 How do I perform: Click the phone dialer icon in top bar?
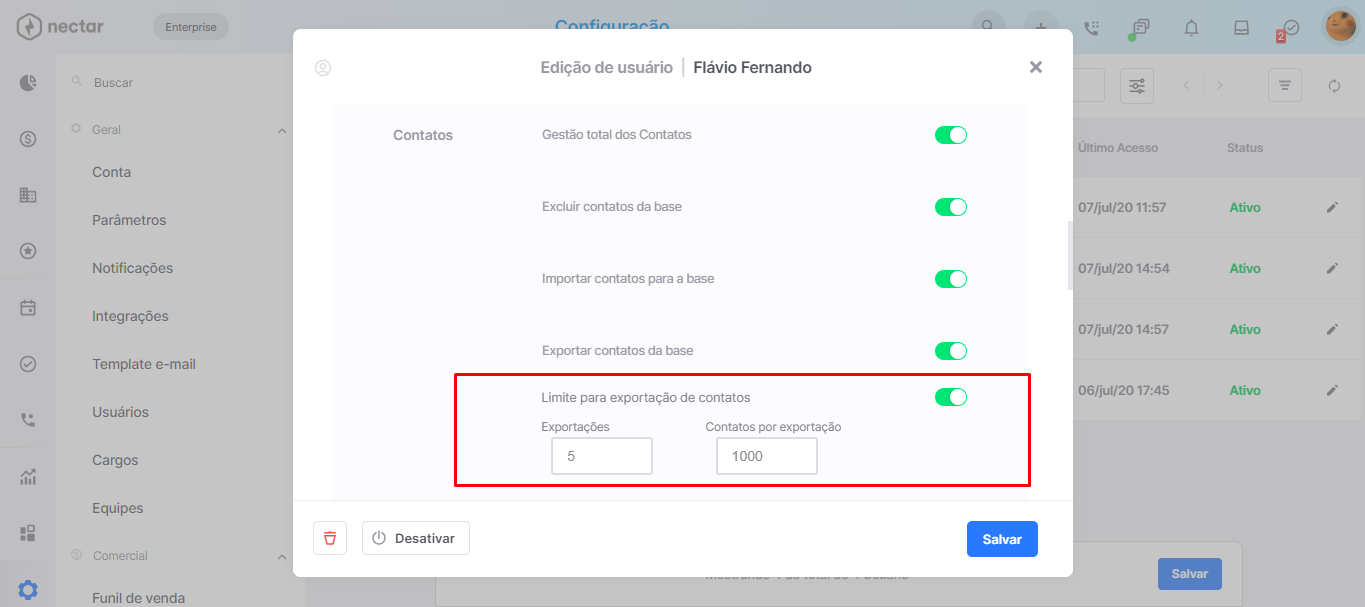1091,28
